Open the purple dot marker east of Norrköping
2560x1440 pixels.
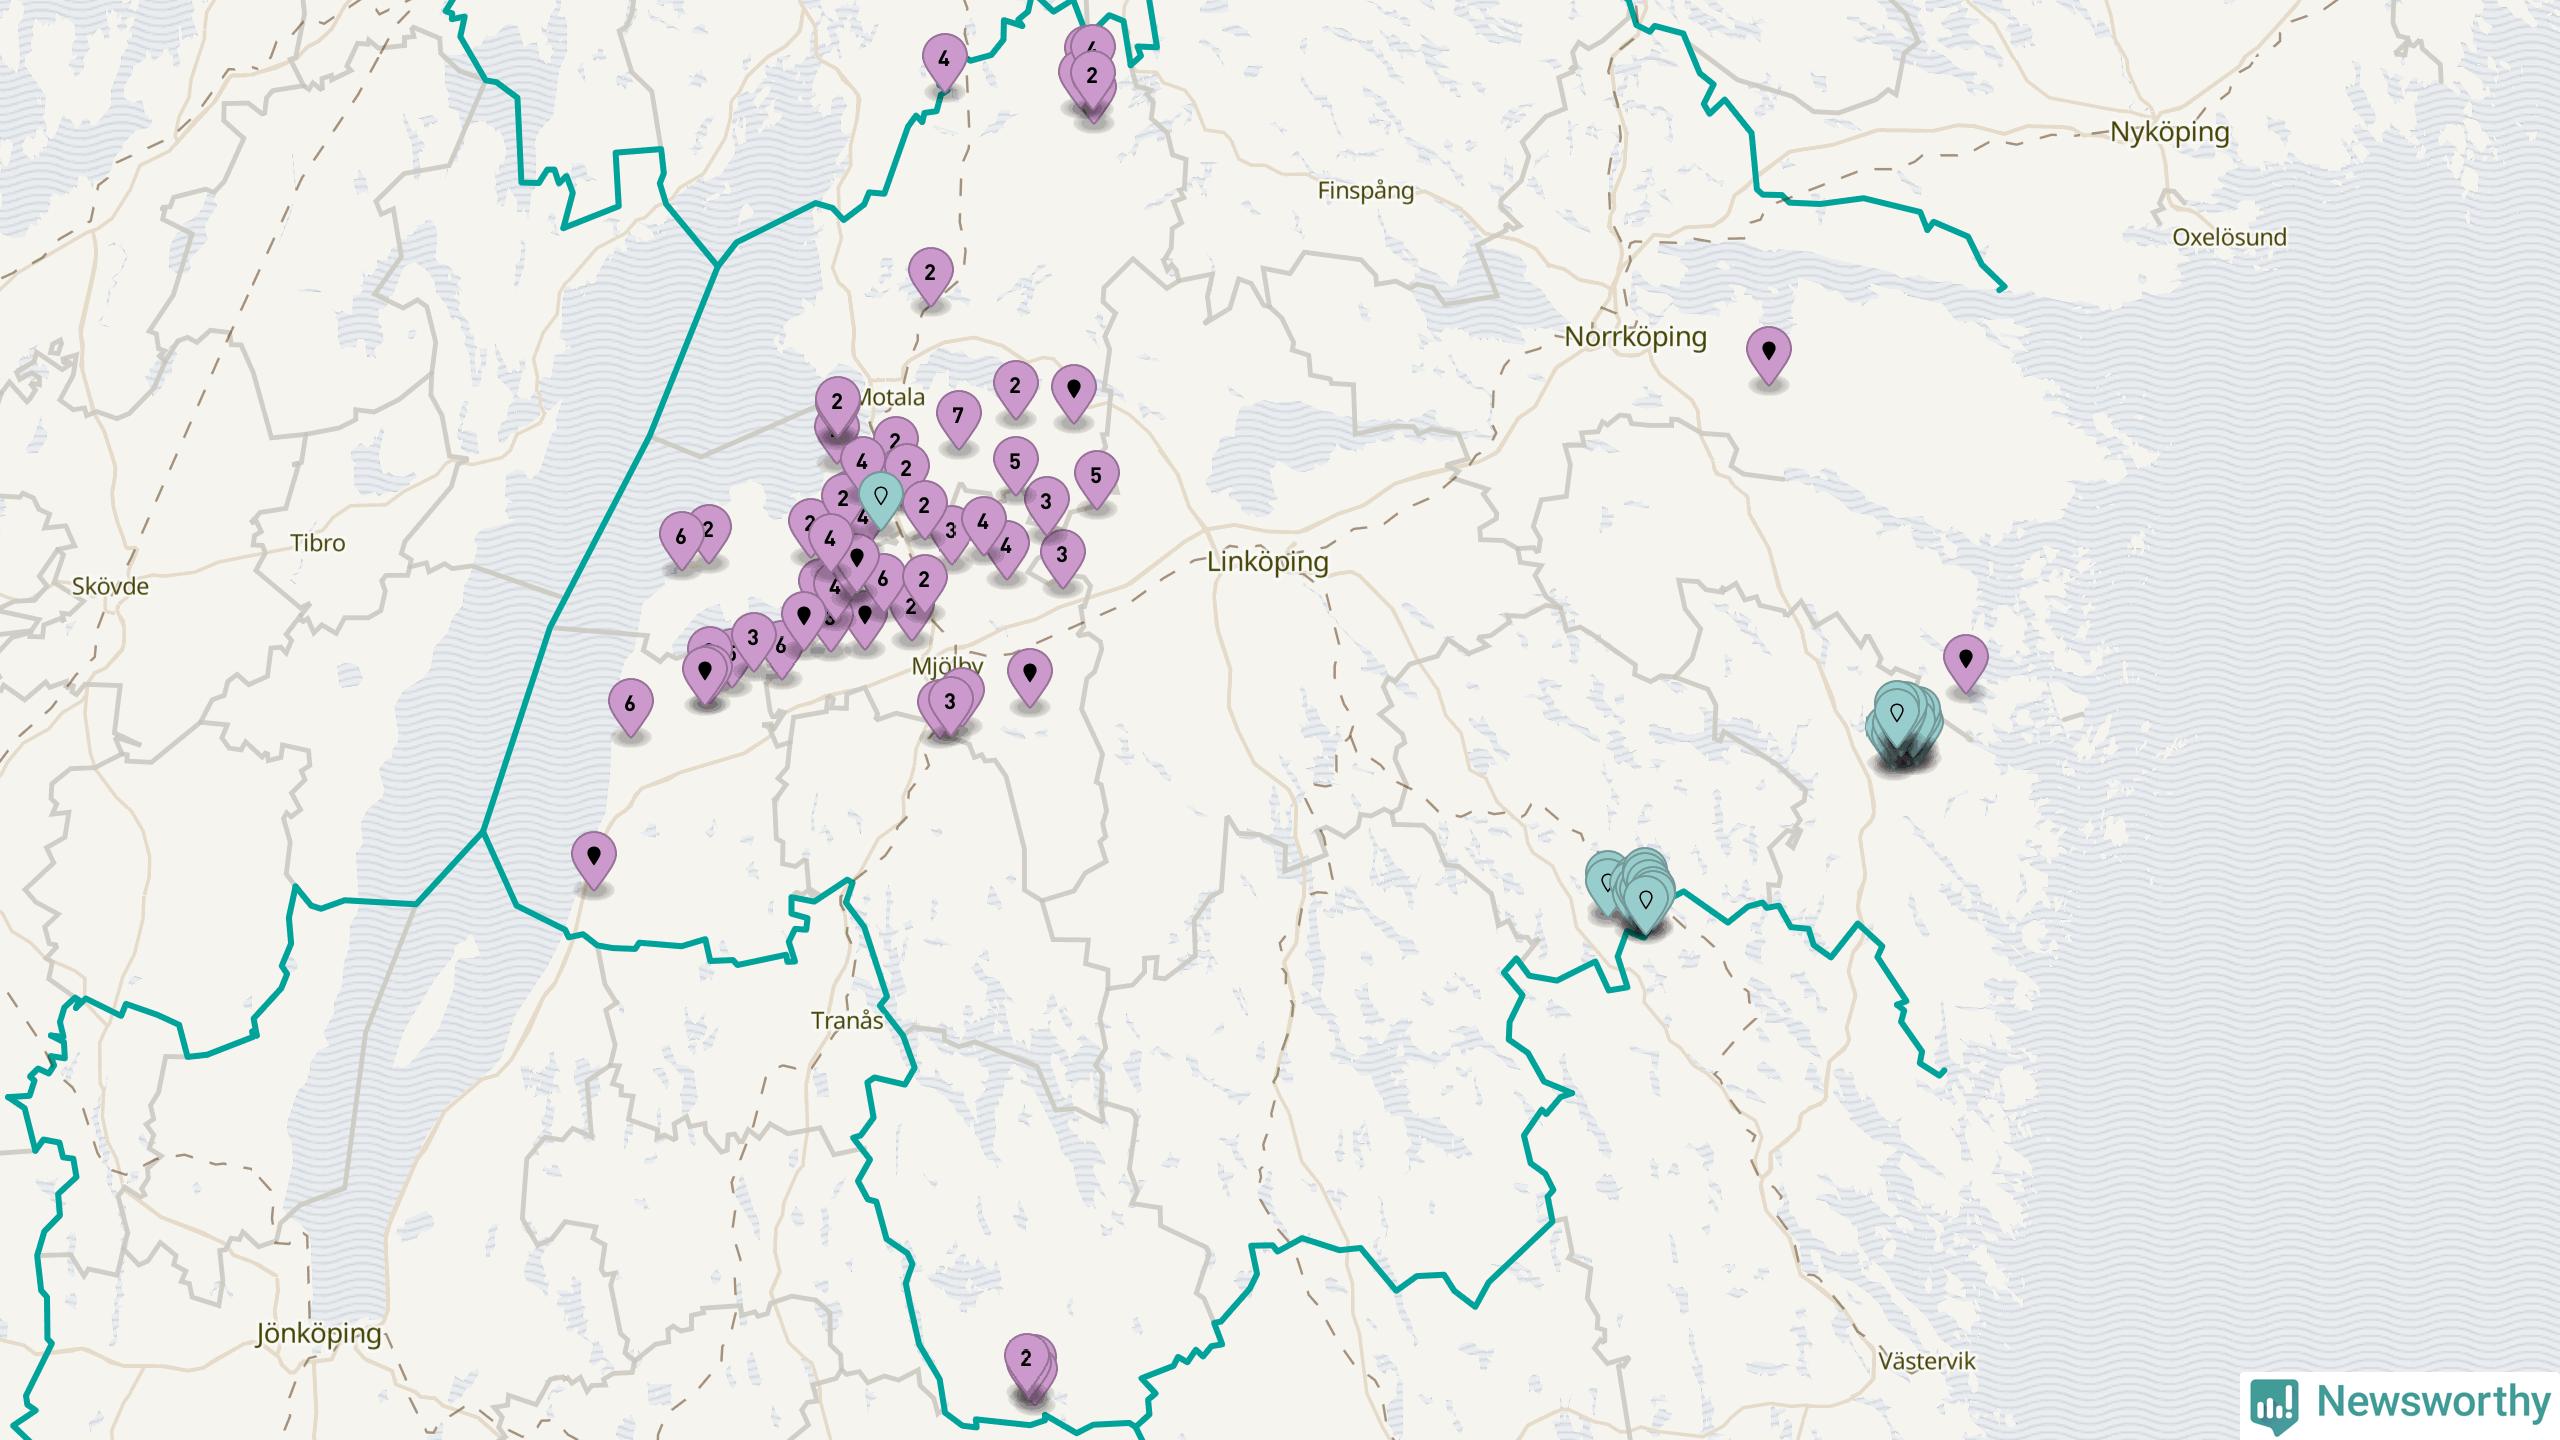coord(1768,354)
